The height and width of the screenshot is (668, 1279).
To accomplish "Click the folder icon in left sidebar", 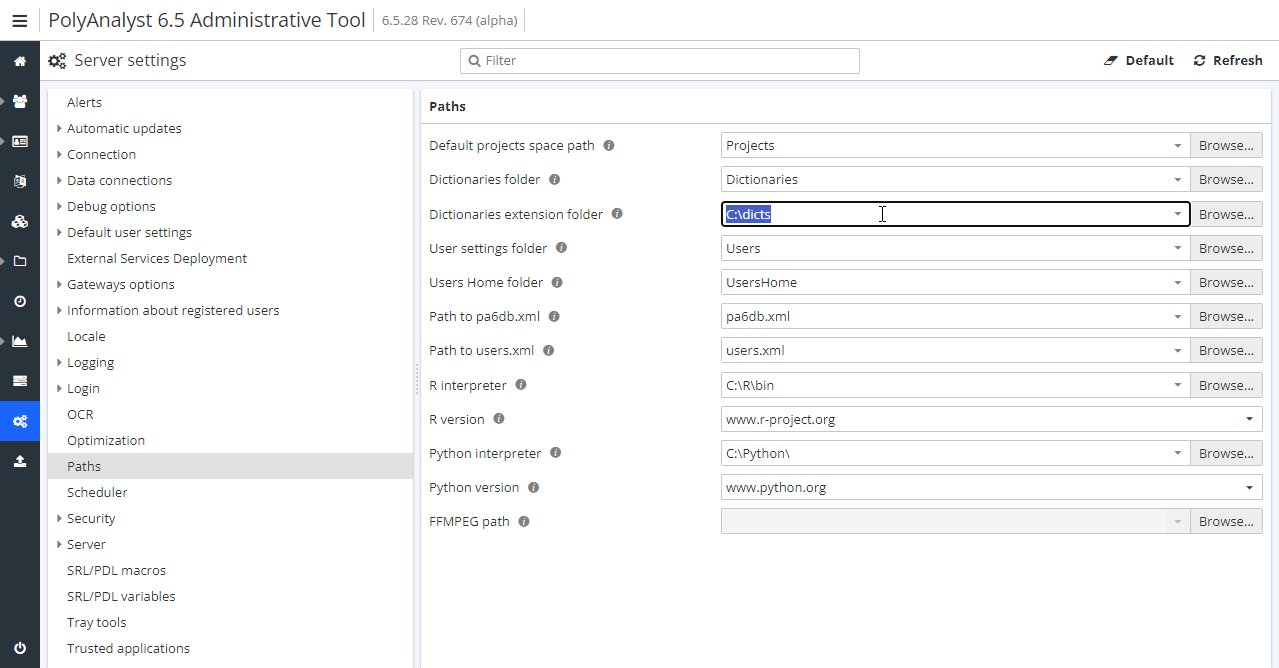I will coord(20,261).
